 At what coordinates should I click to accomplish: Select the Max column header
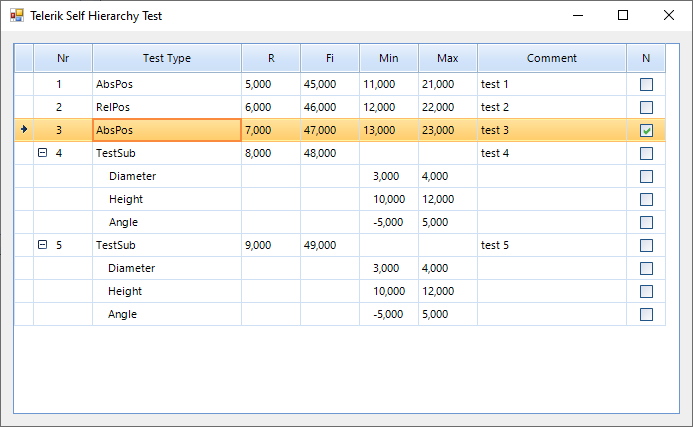tap(447, 58)
